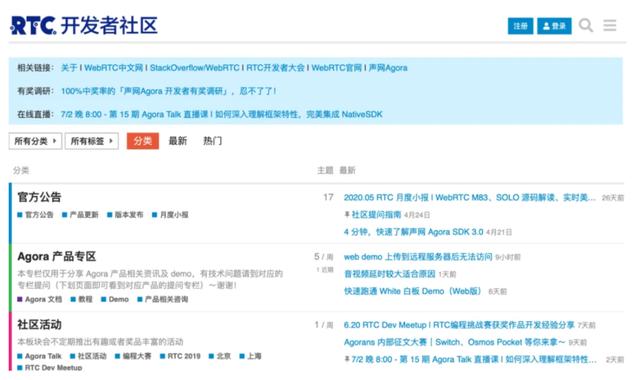Select the 上海 subcategory tag
The height and width of the screenshot is (380, 640).
pyautogui.click(x=250, y=356)
